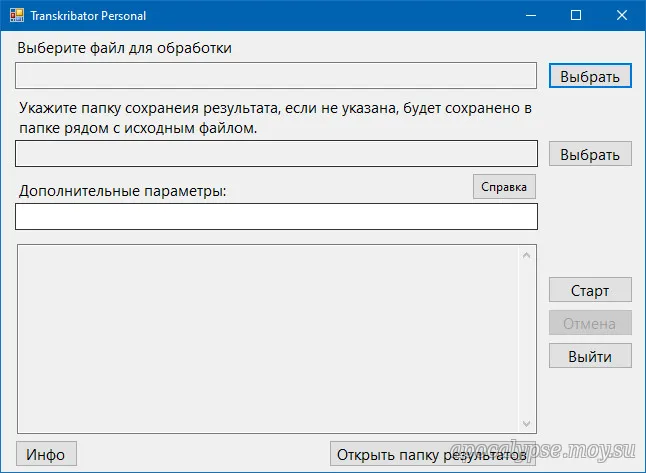The width and height of the screenshot is (646, 473).
Task: Click inside the large log output area
Action: 266,340
